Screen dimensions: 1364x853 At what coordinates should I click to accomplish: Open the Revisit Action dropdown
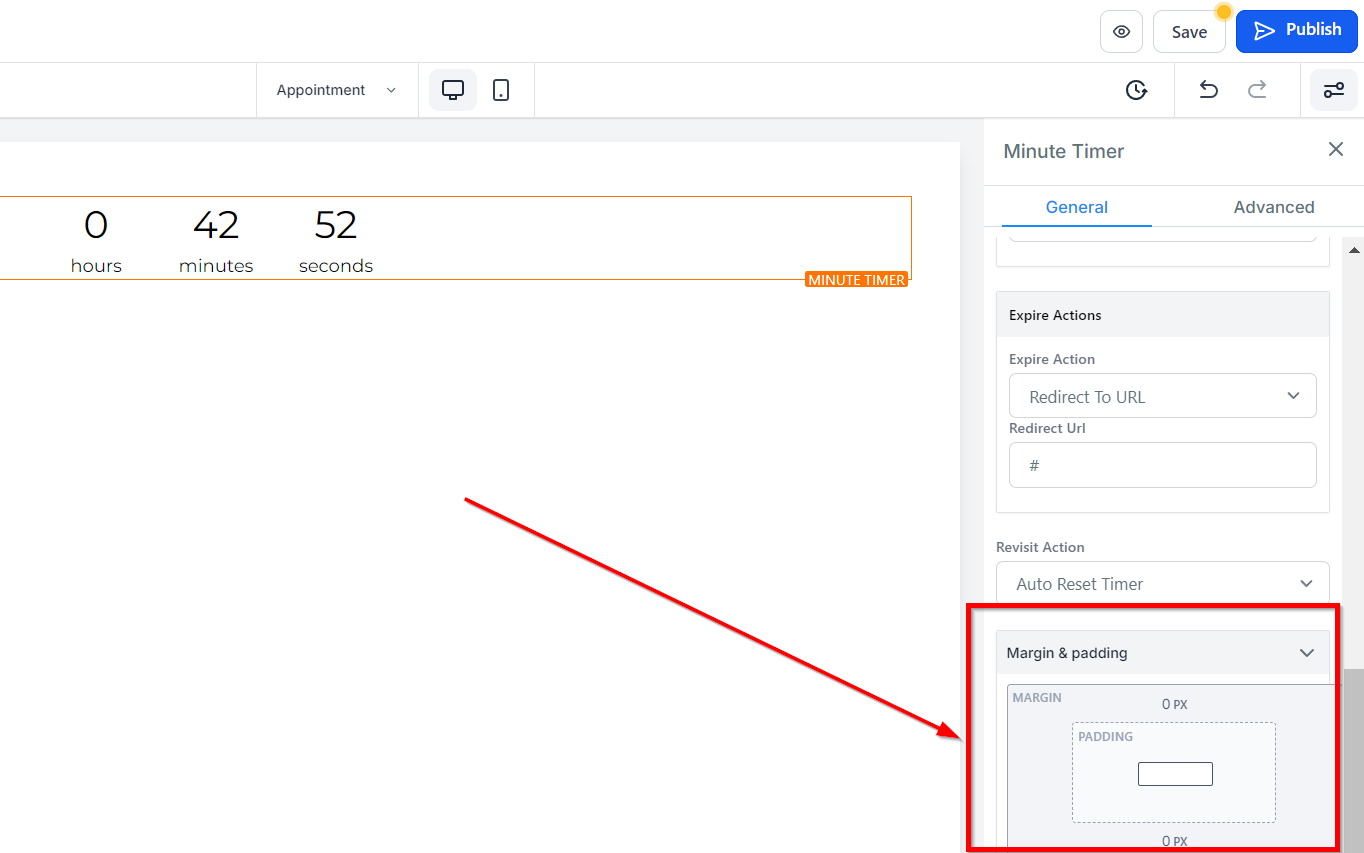pos(1162,583)
